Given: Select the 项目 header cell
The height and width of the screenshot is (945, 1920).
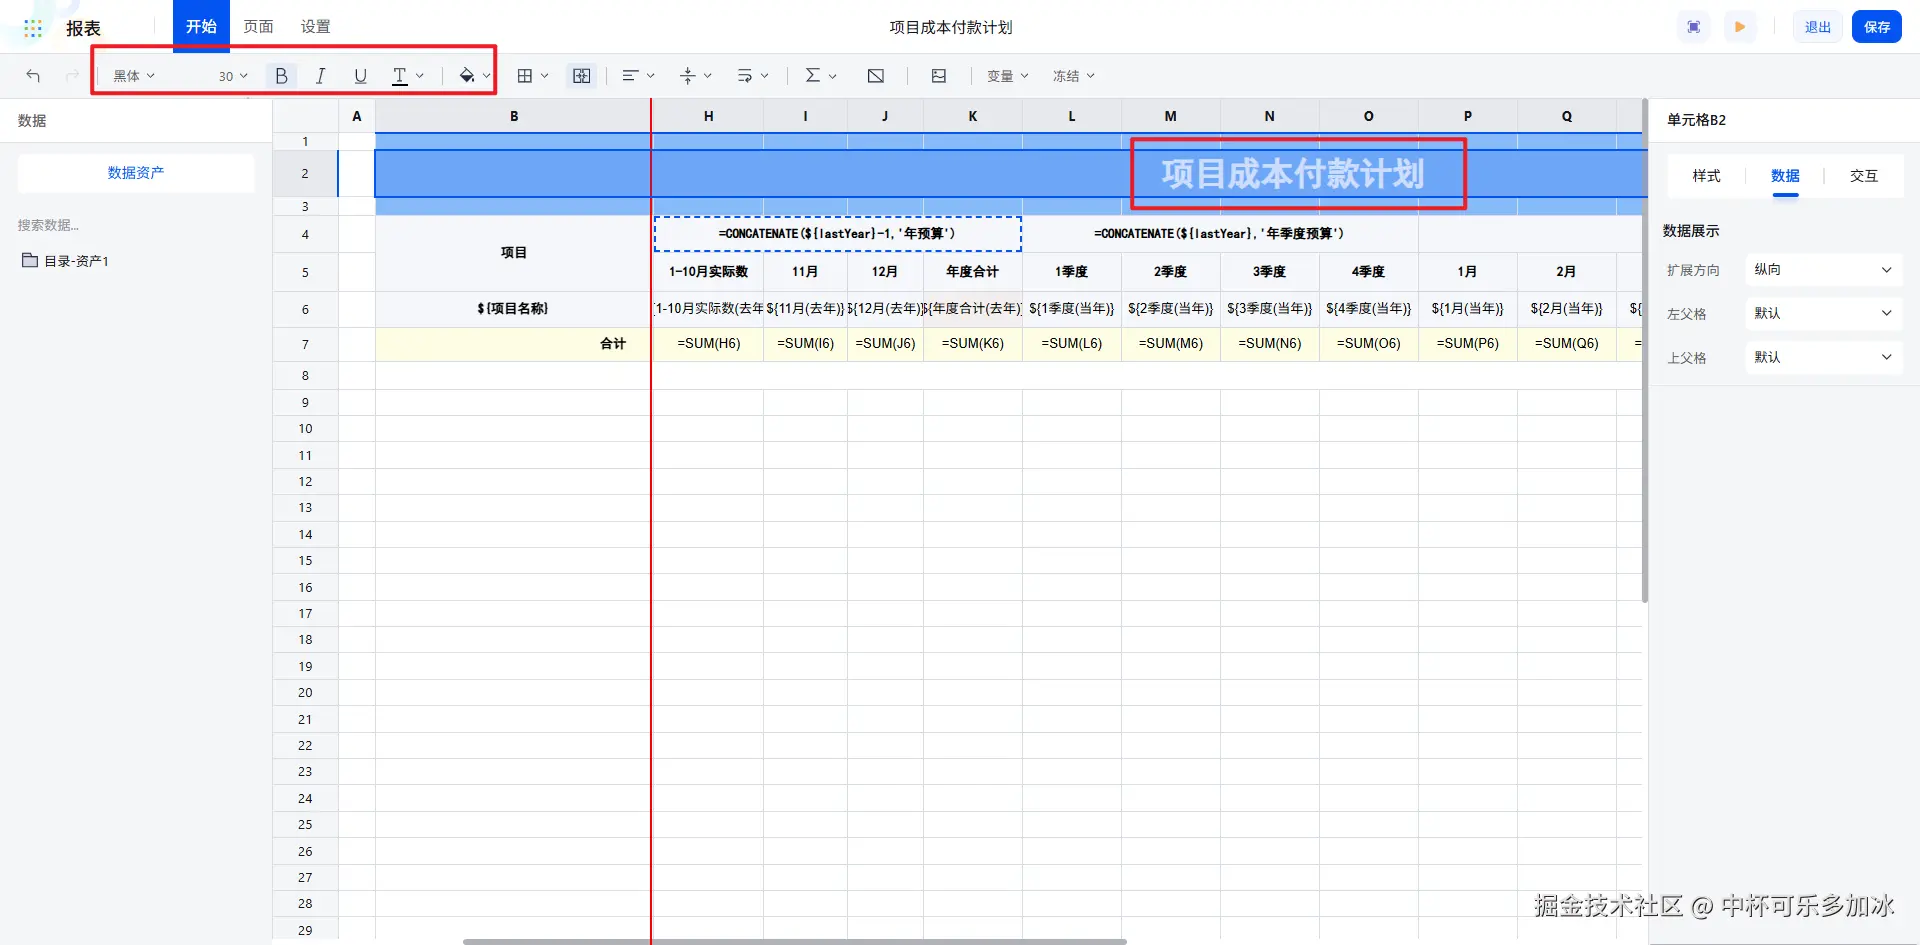Looking at the screenshot, I should pyautogui.click(x=514, y=253).
